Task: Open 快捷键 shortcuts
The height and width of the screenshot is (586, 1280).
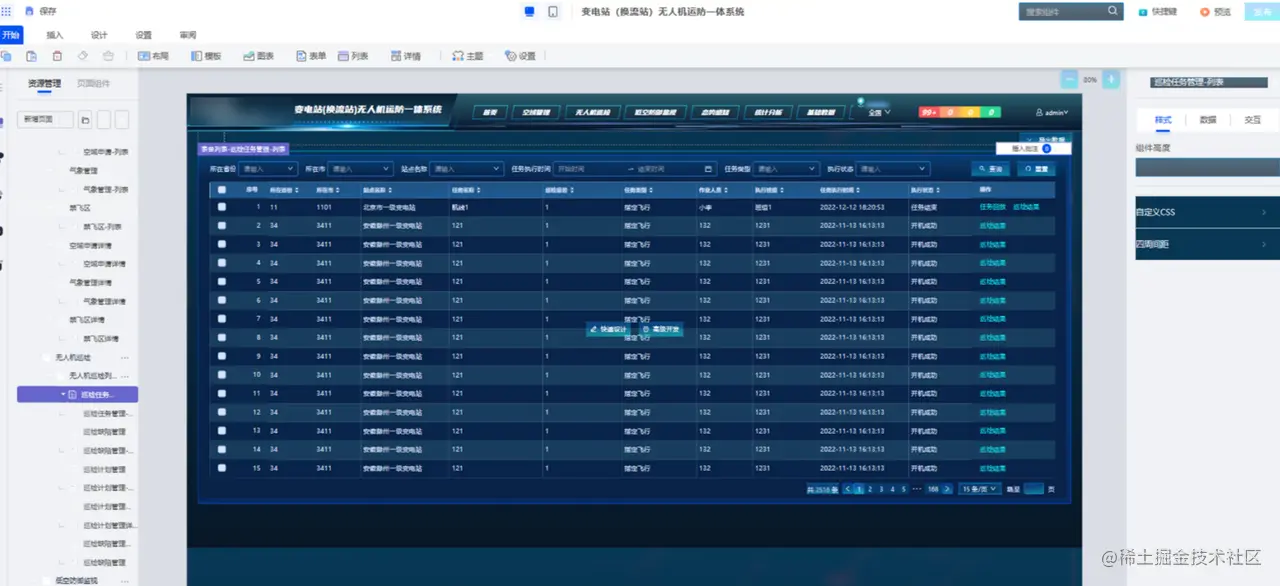Action: point(1158,12)
